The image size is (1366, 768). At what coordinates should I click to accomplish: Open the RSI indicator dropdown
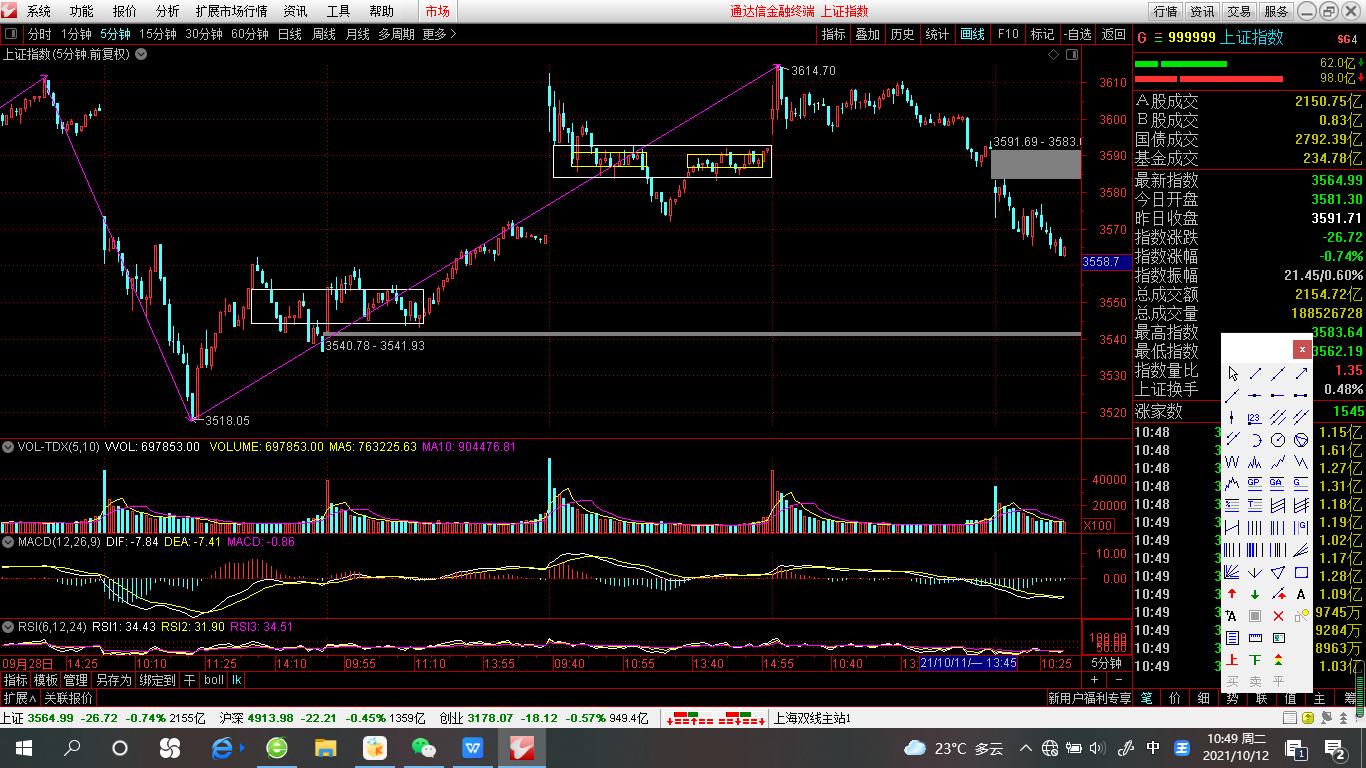tap(8, 627)
